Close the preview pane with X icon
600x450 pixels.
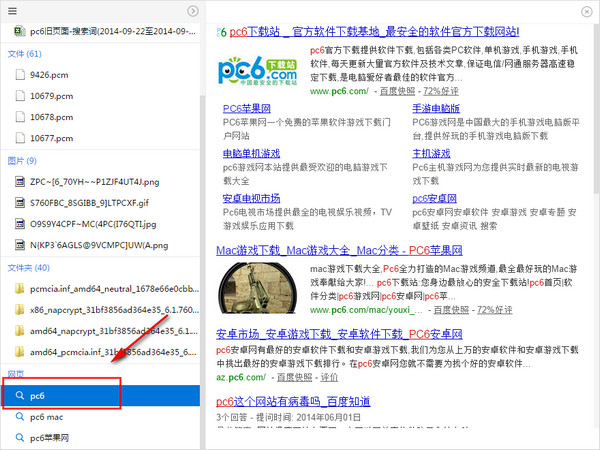click(587, 12)
